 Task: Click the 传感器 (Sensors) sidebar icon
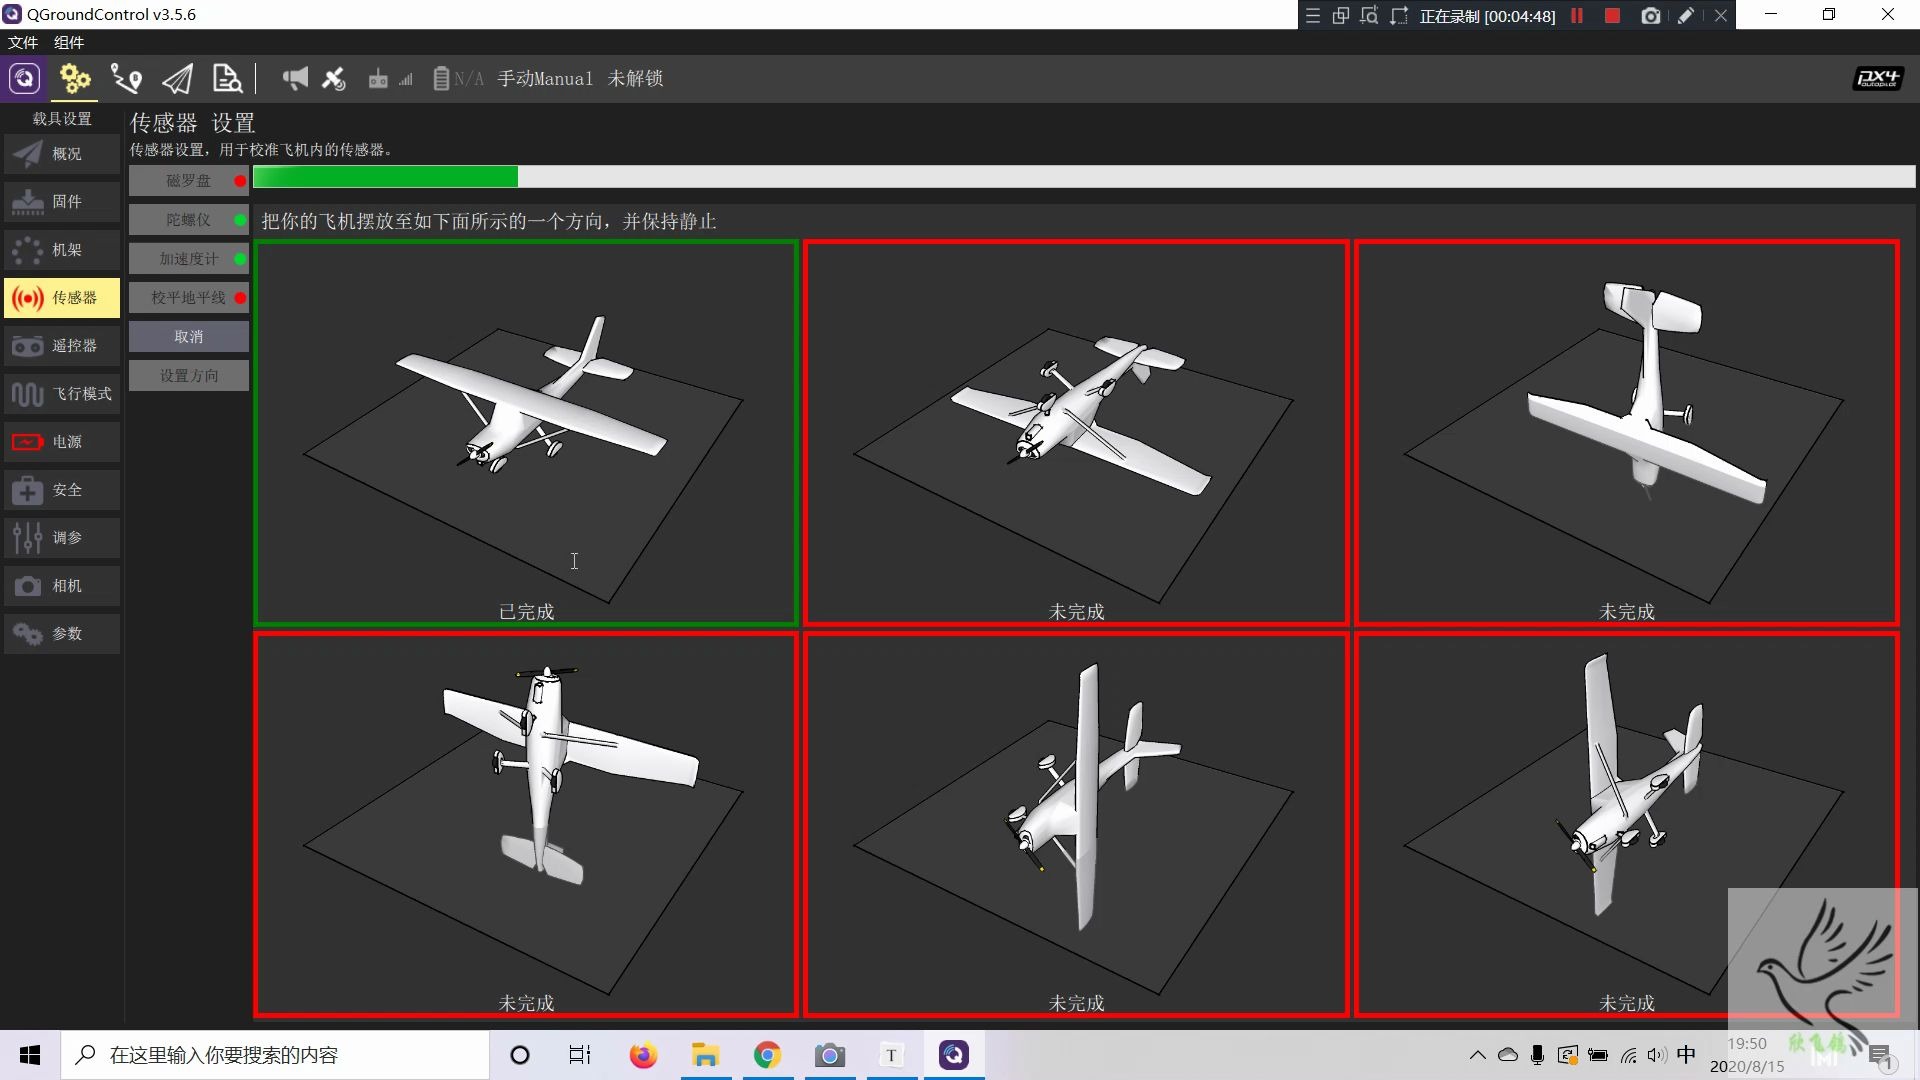point(59,297)
